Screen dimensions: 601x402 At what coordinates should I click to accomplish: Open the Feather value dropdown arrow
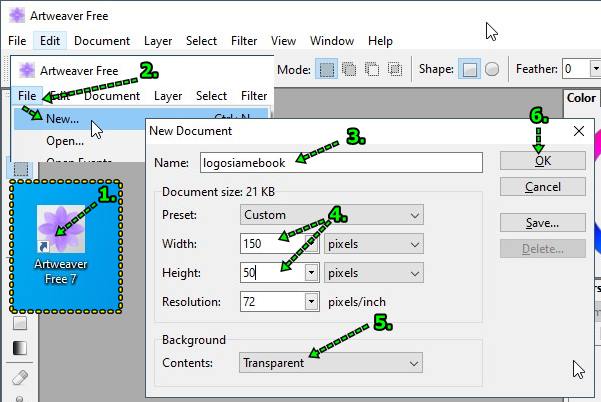click(x=595, y=69)
